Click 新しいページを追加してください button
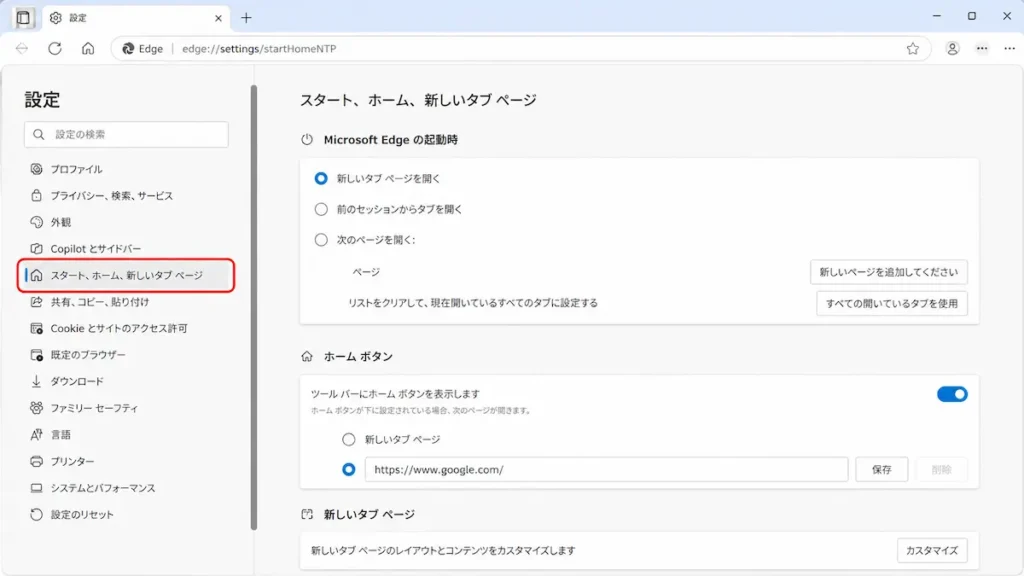This screenshot has height=576, width=1024. tap(889, 272)
